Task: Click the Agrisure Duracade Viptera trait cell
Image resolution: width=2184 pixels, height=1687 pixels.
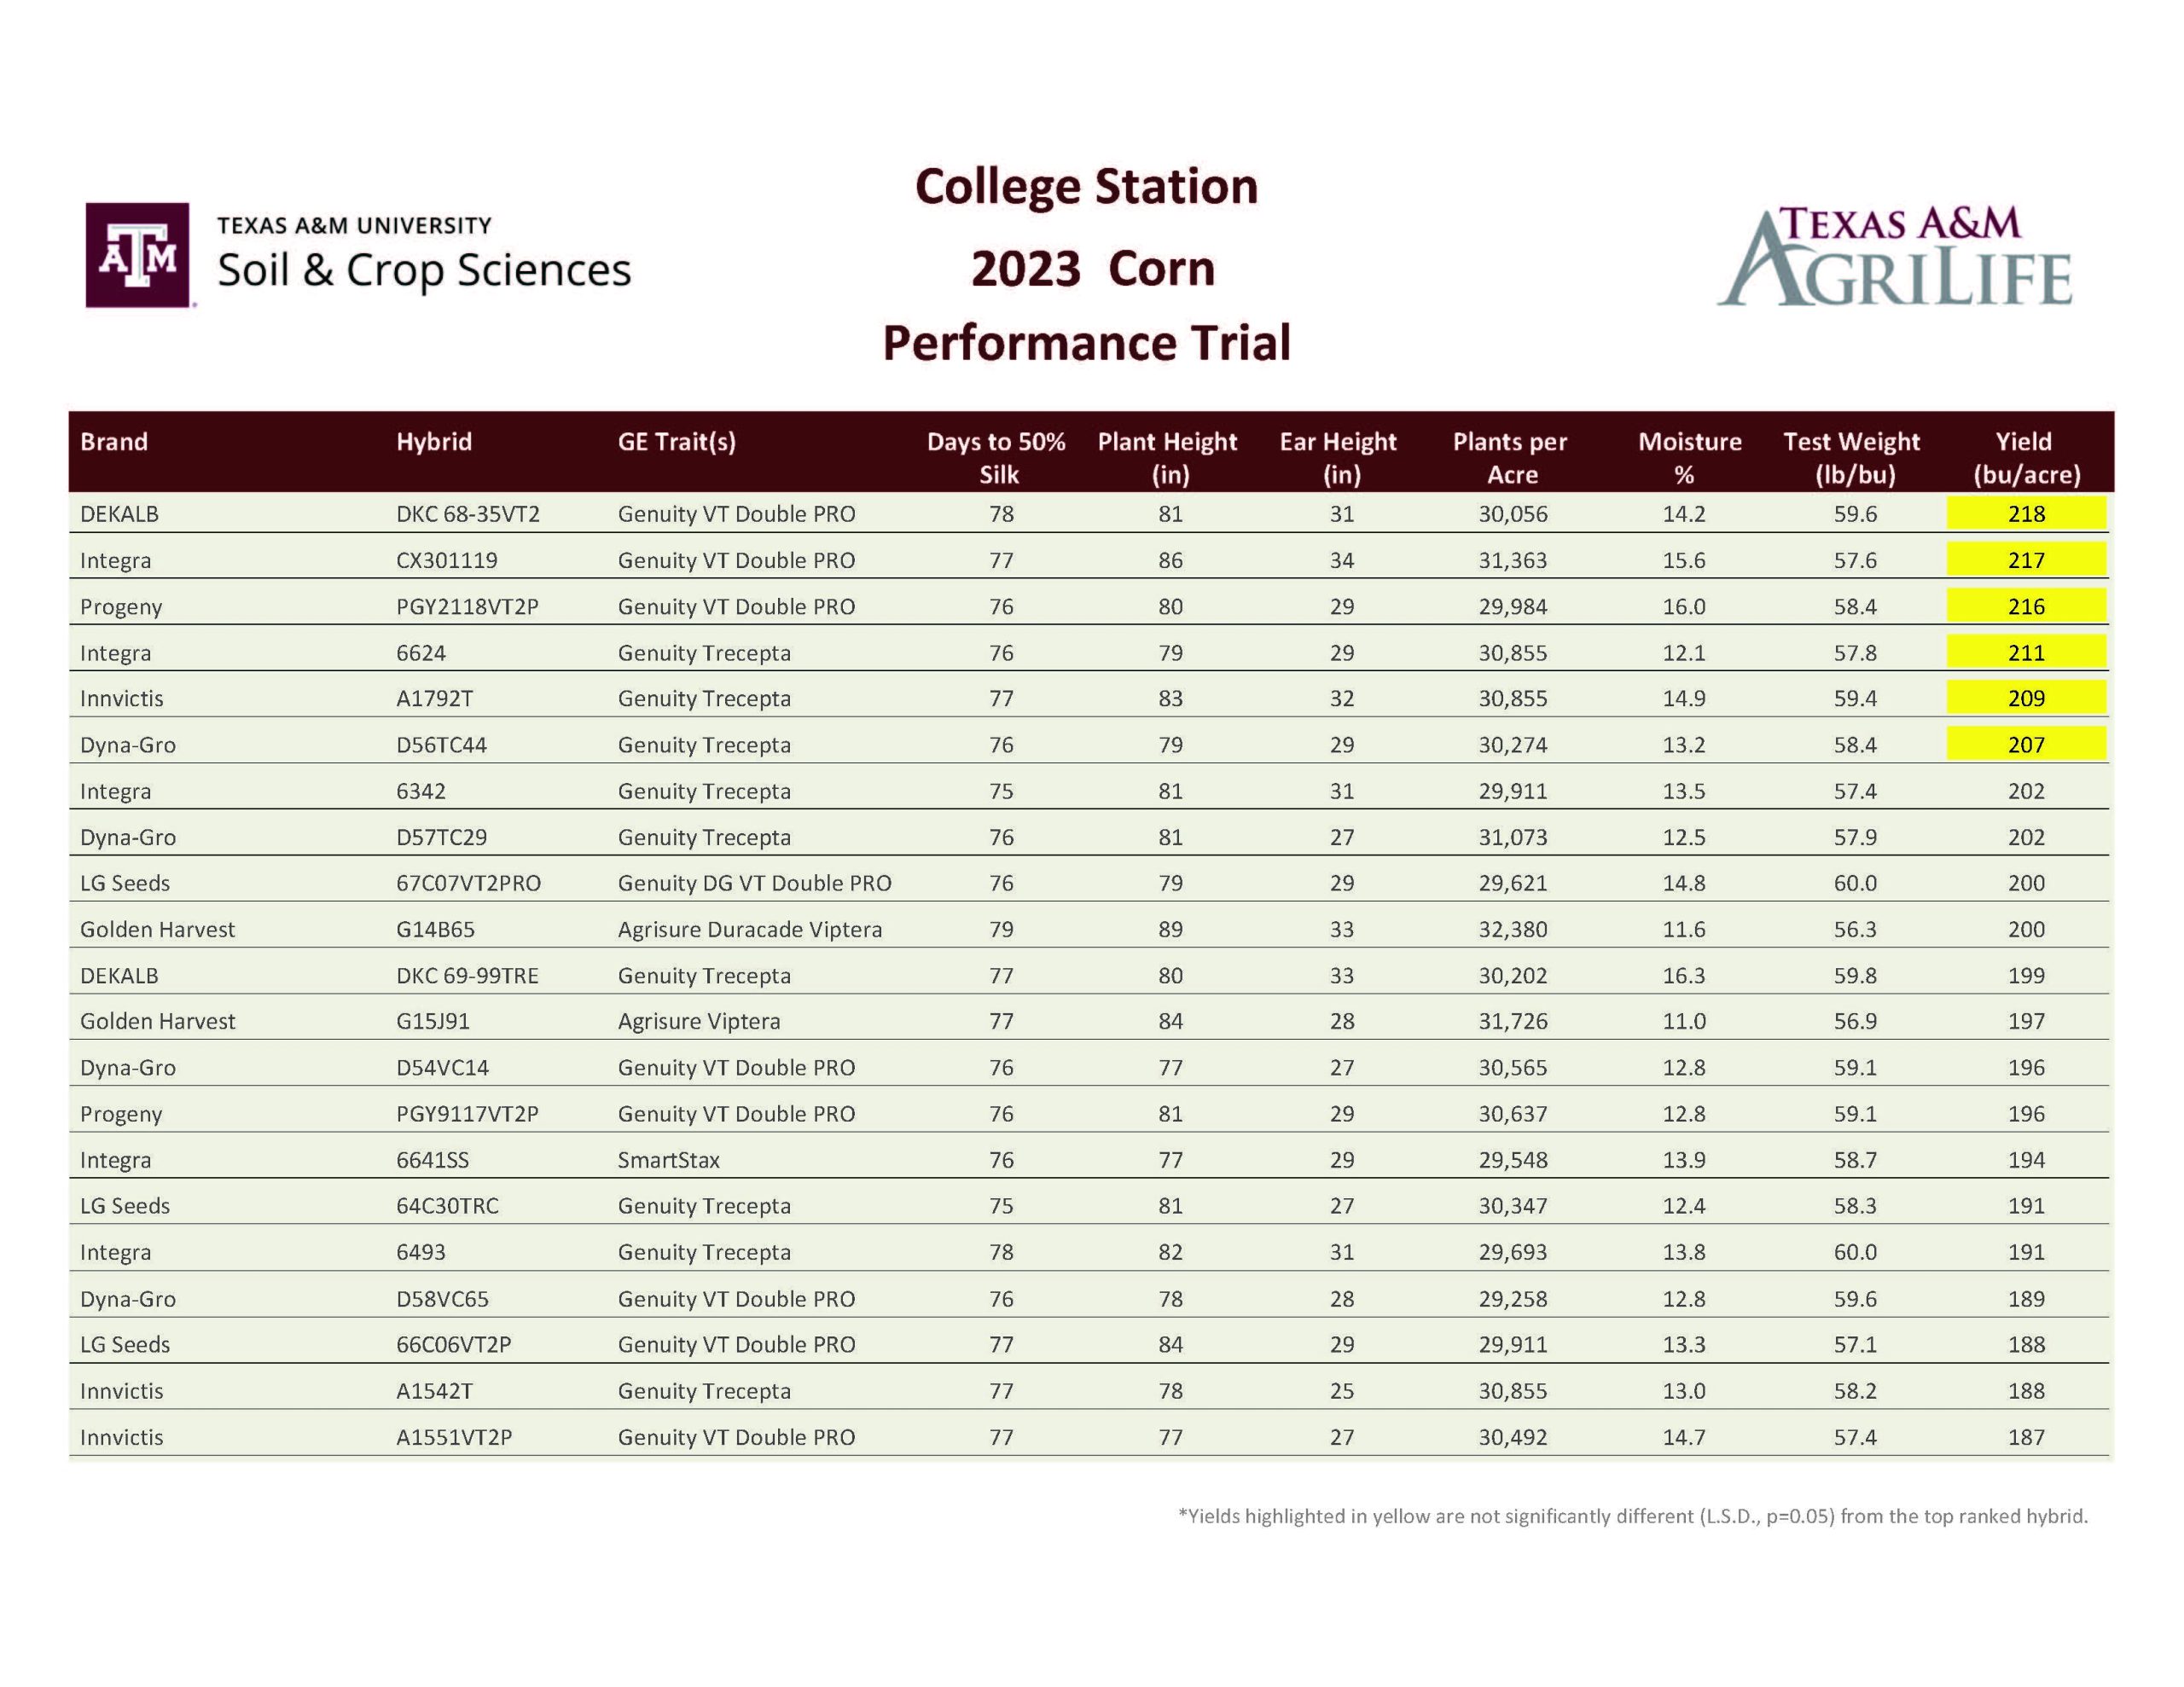Action: coord(749,930)
